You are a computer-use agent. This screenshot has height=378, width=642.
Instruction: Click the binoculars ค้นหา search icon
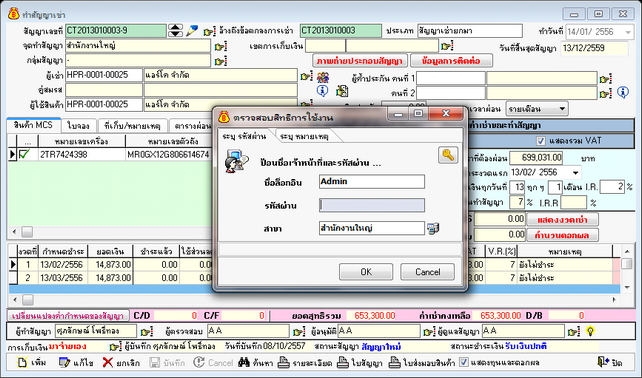click(244, 362)
